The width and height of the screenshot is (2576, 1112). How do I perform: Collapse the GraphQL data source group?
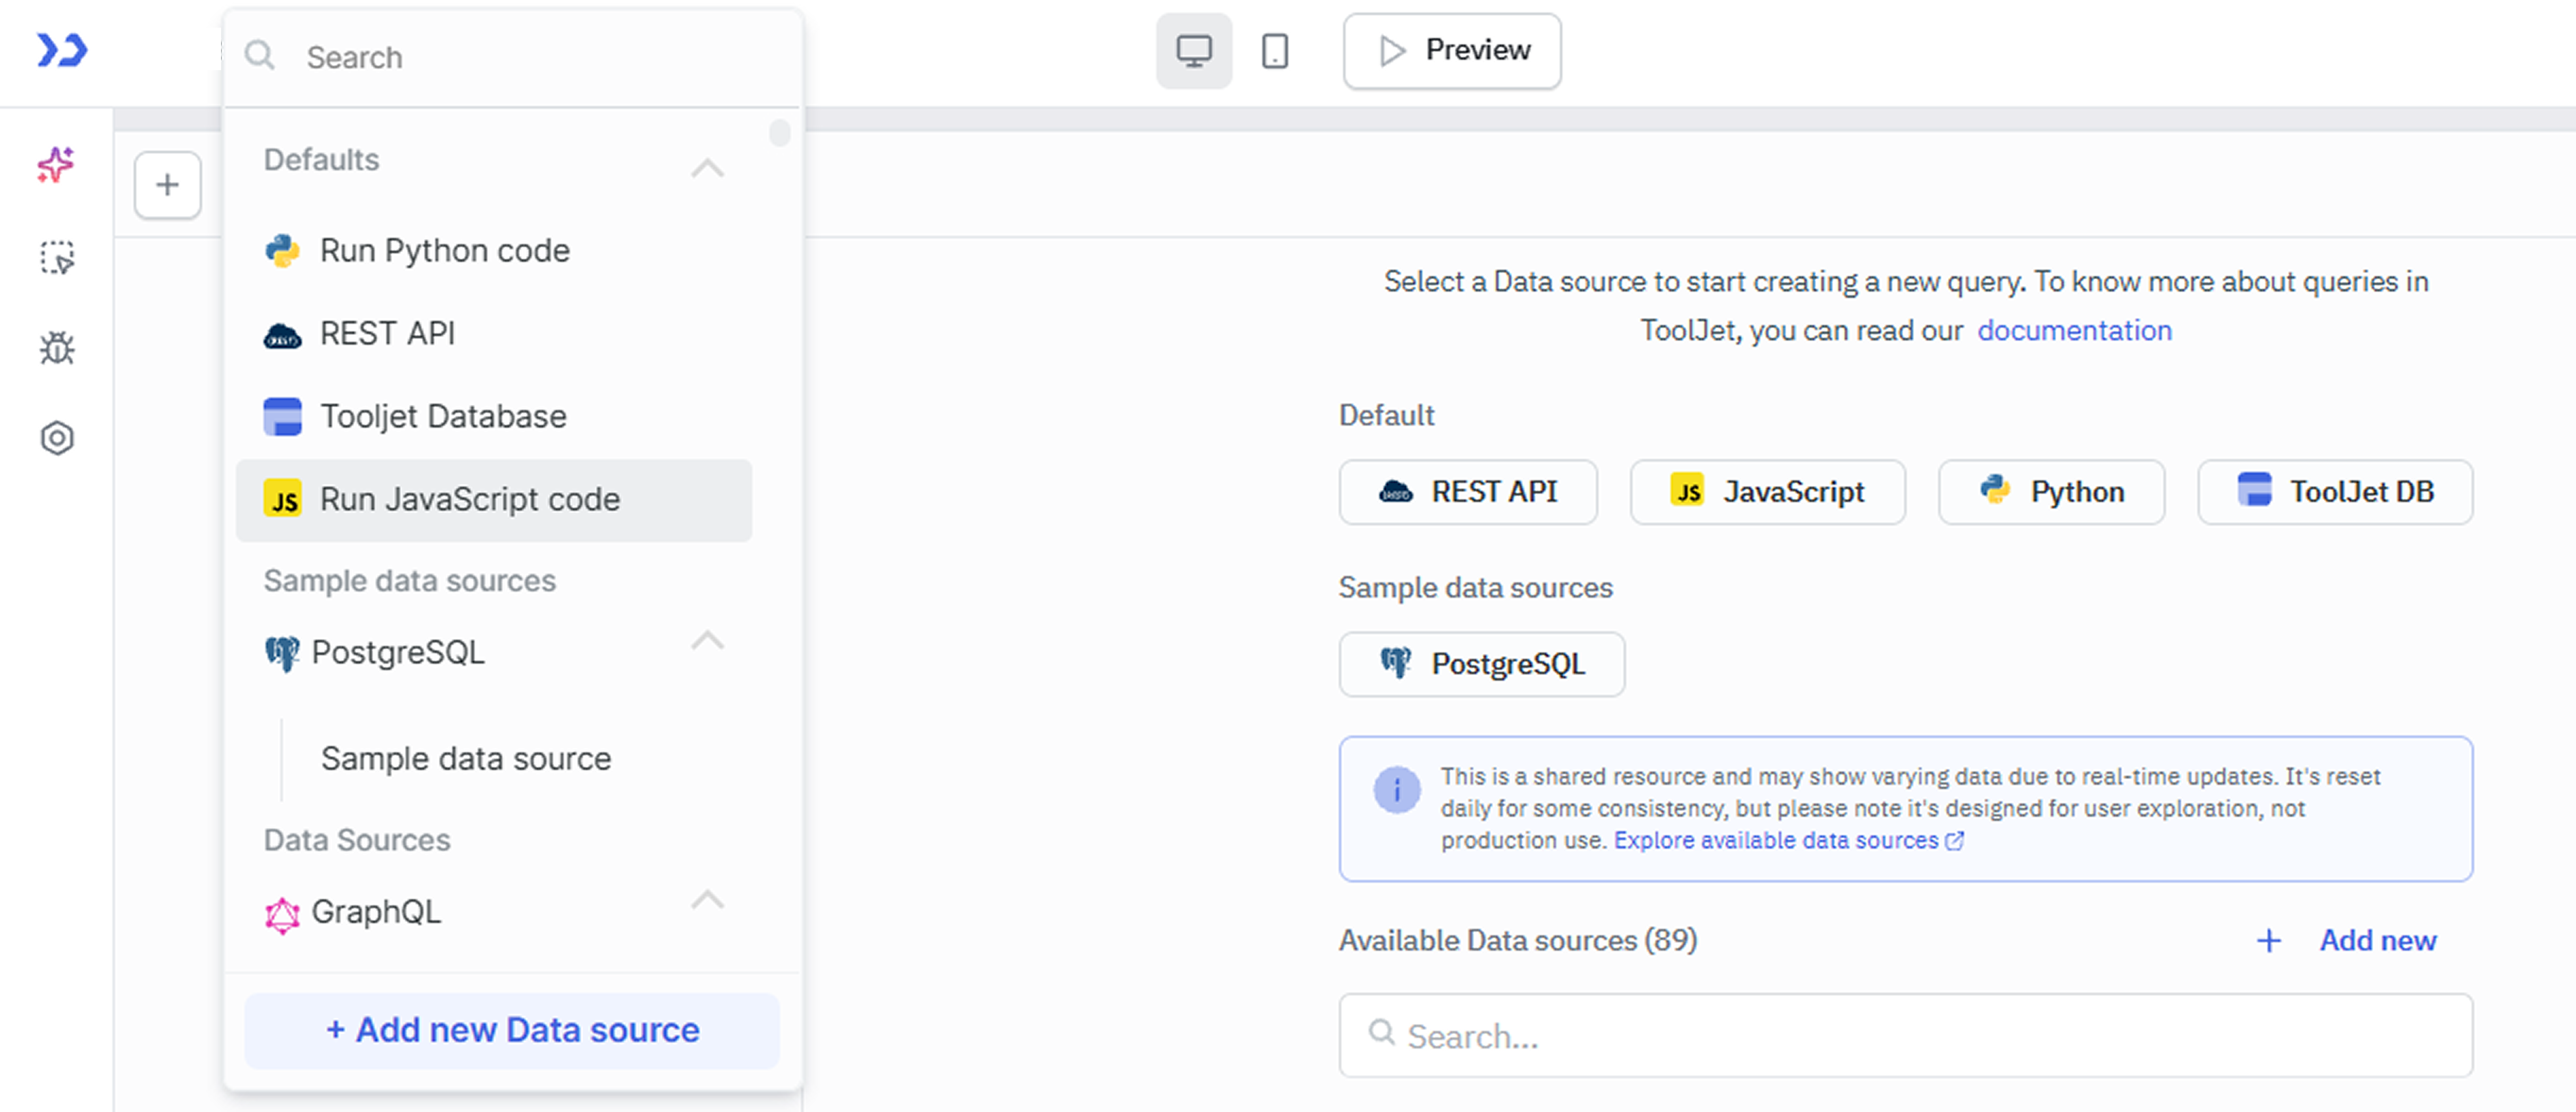coord(707,899)
